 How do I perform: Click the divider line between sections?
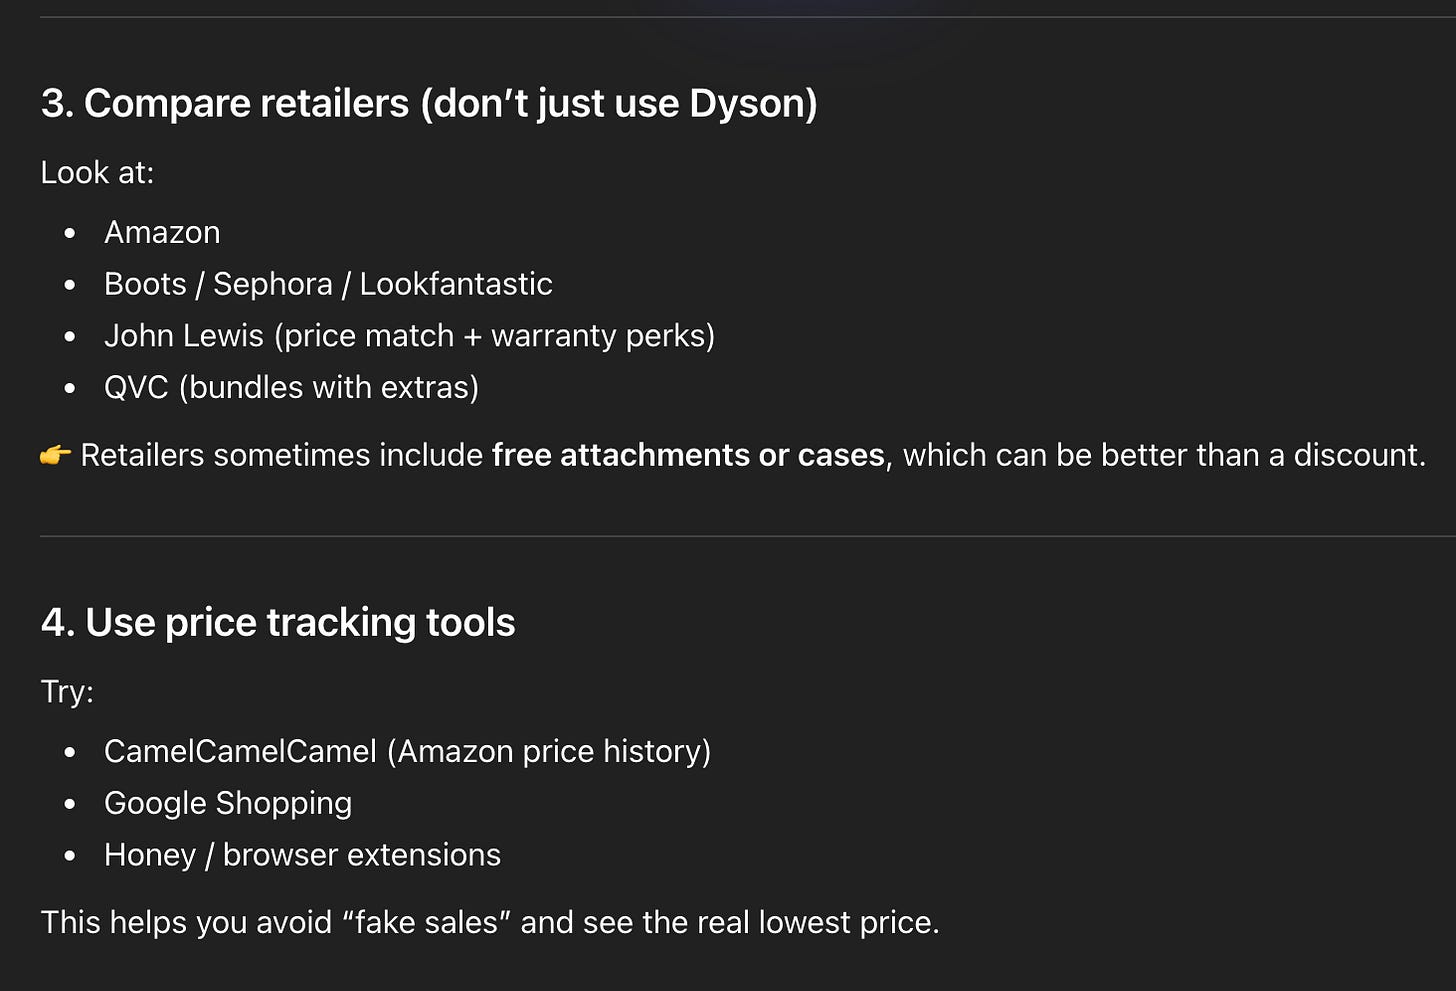[x=748, y=537]
